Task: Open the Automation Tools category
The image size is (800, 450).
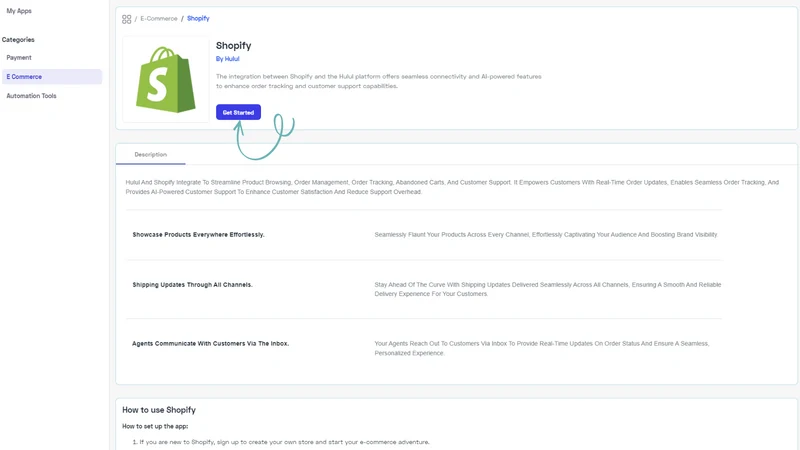Action: tap(32, 96)
